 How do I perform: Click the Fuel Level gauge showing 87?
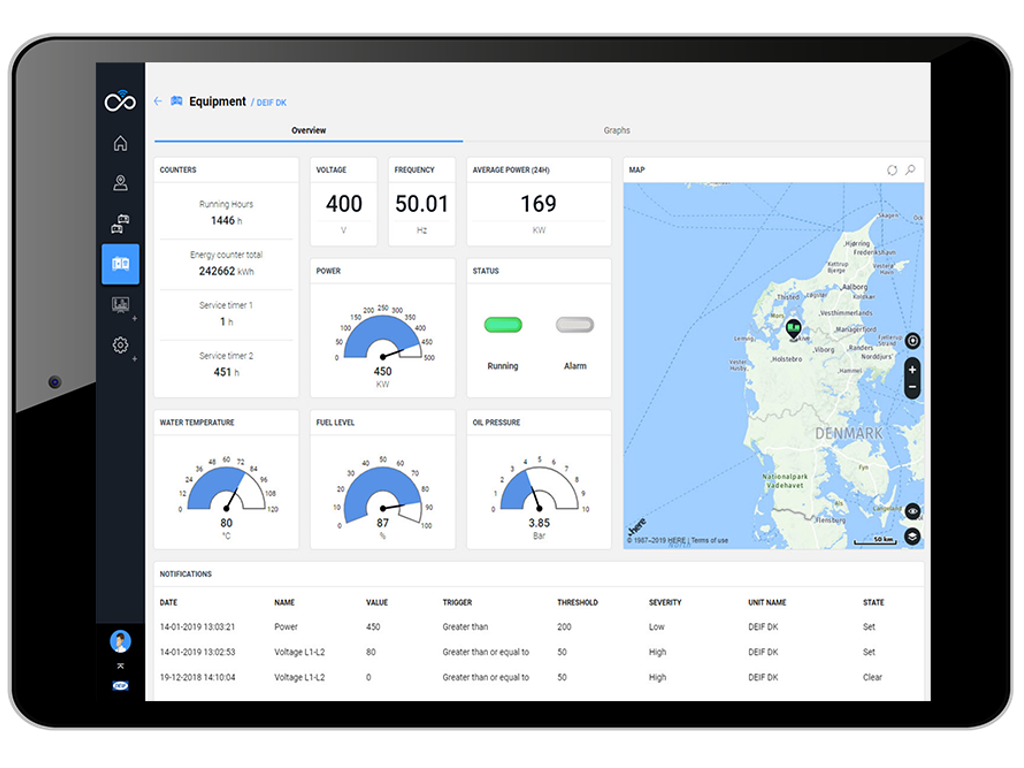tap(383, 494)
